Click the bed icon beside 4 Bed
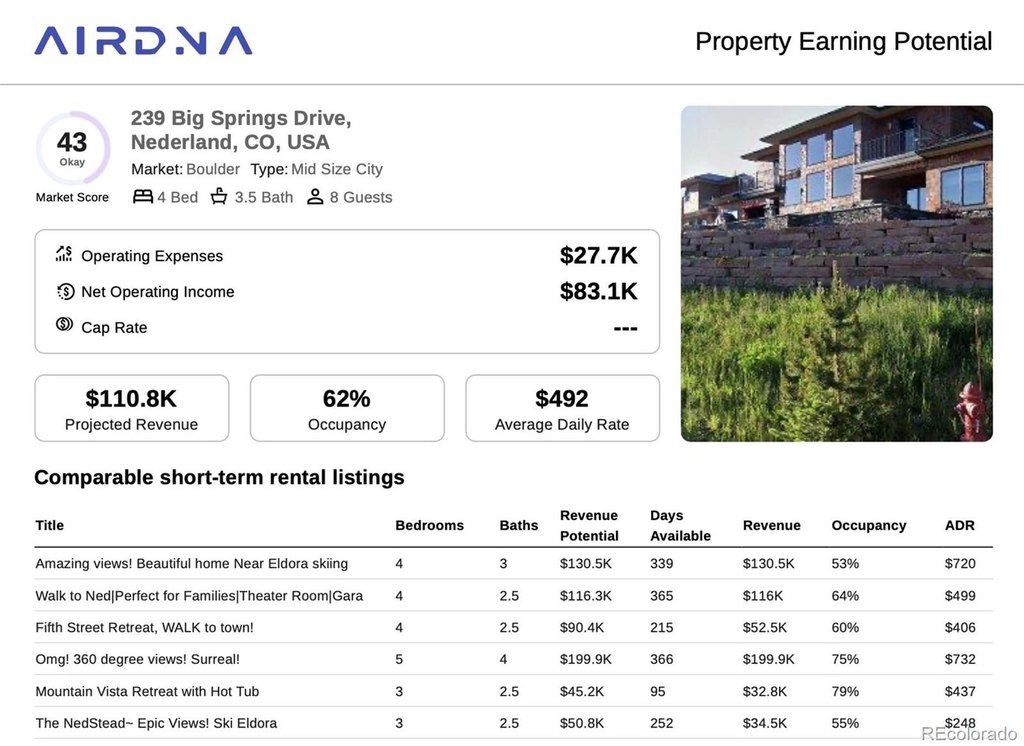Screen dimensions: 1024x746 (143, 197)
